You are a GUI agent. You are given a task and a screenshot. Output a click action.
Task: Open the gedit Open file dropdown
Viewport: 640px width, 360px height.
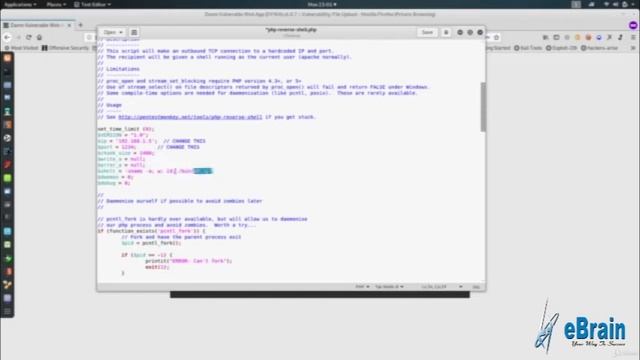pyautogui.click(x=113, y=32)
